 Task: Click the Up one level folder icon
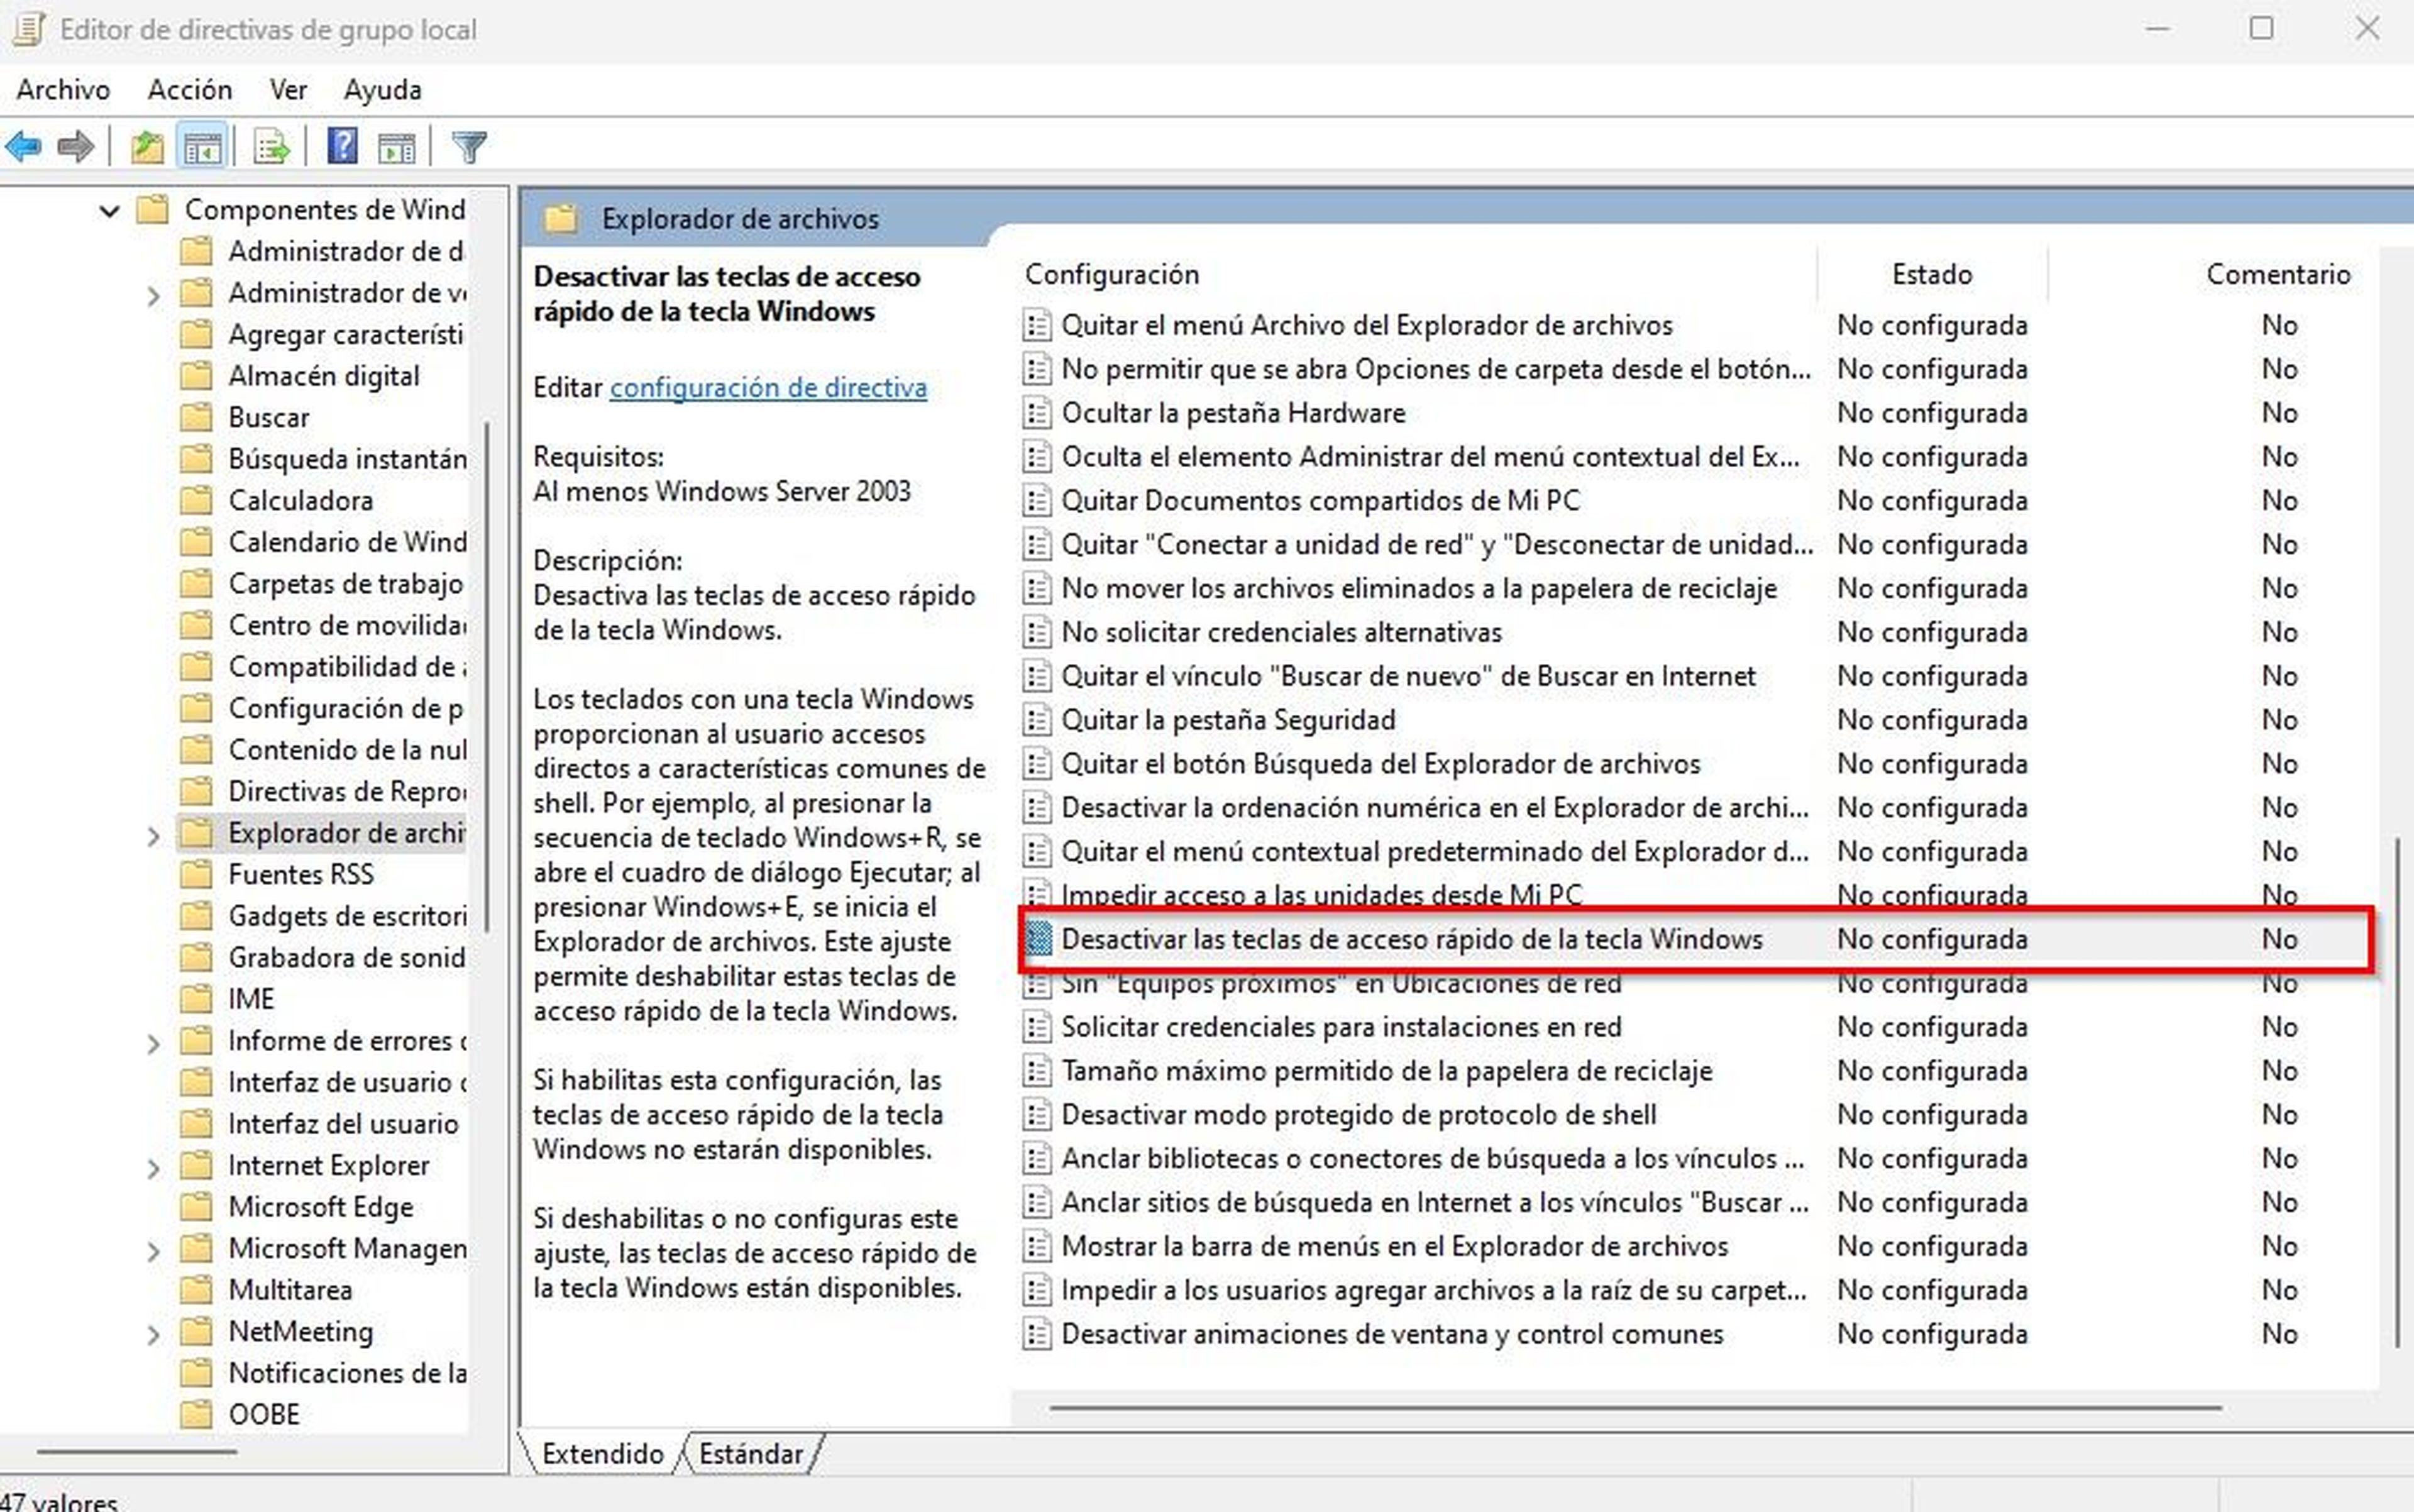click(147, 147)
